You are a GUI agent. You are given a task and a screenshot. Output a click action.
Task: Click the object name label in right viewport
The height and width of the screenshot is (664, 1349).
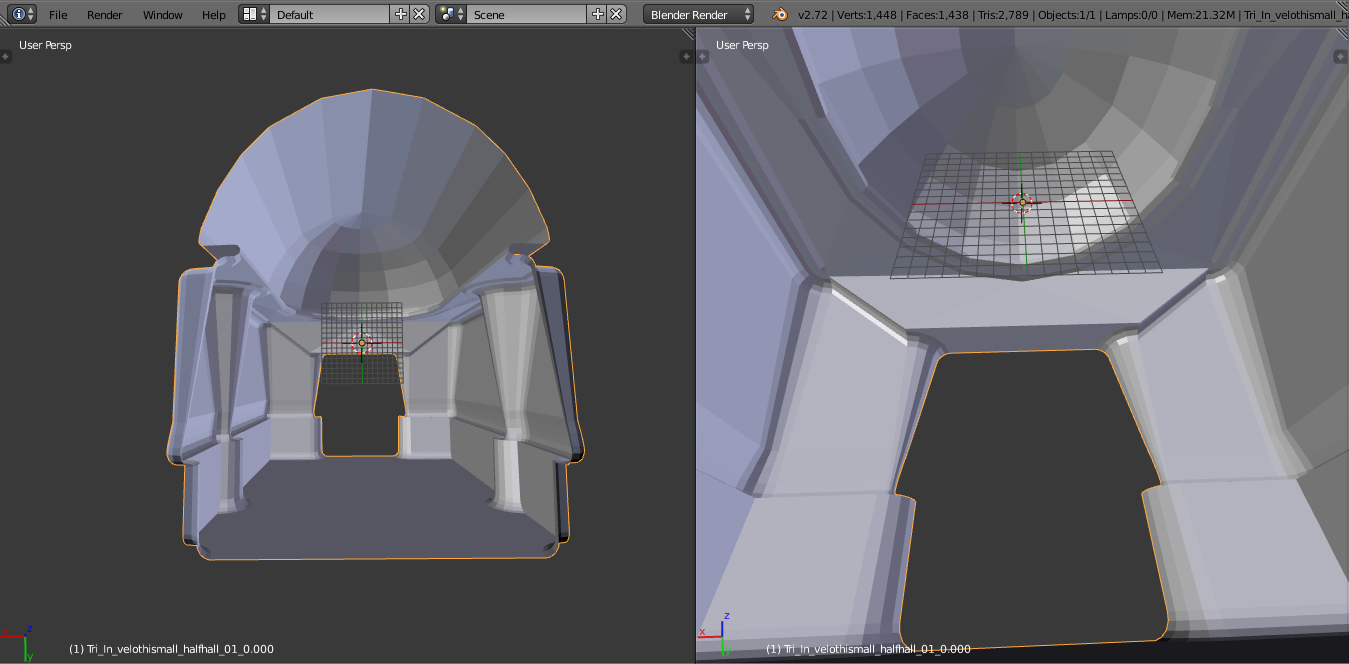click(868, 649)
